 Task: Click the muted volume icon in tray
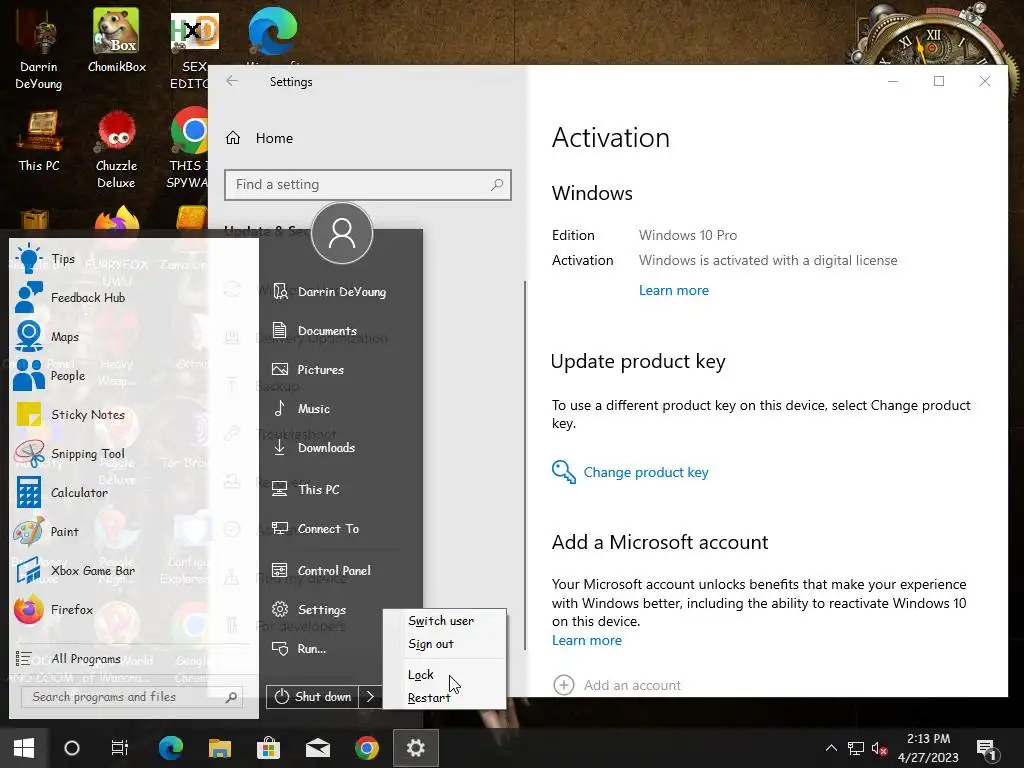point(879,748)
